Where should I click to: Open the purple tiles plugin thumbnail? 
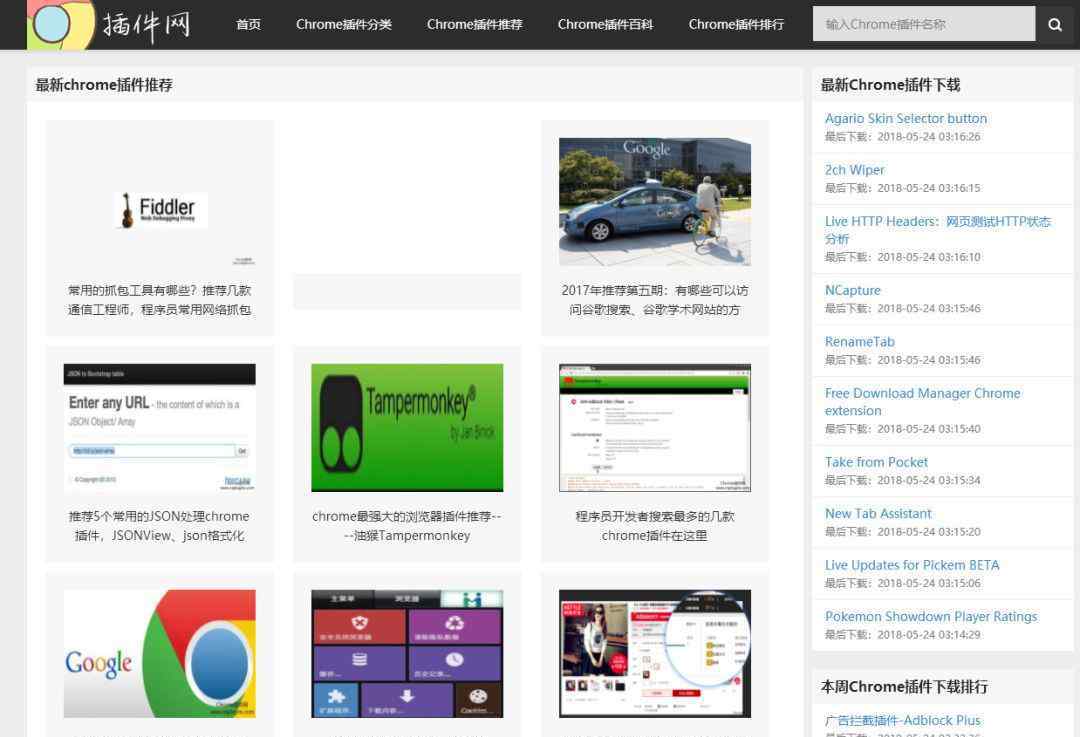click(407, 654)
